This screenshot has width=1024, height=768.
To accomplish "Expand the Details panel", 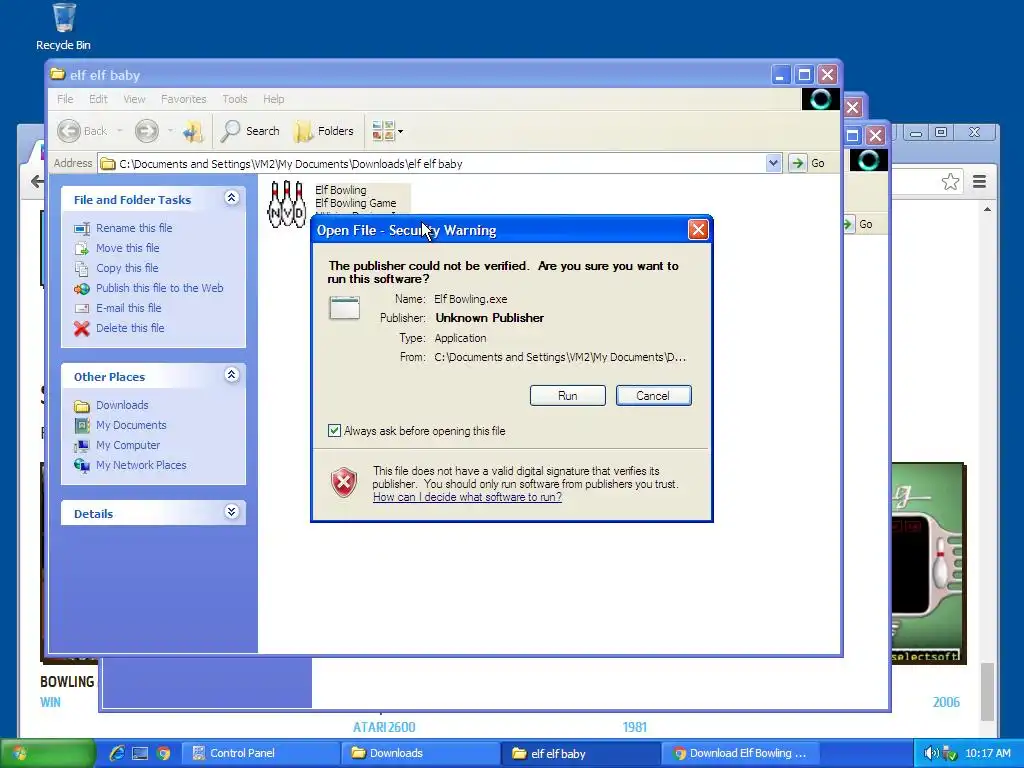I will pyautogui.click(x=231, y=512).
